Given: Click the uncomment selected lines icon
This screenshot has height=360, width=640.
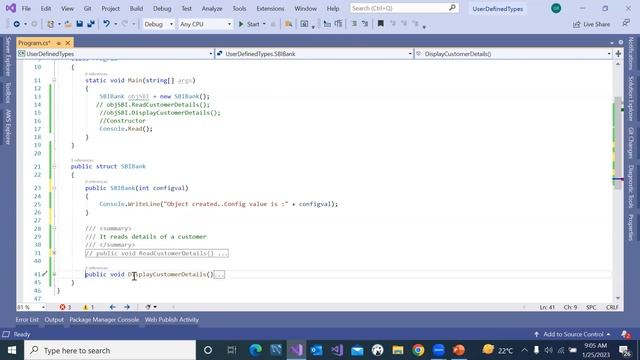Looking at the screenshot, I should (x=365, y=24).
